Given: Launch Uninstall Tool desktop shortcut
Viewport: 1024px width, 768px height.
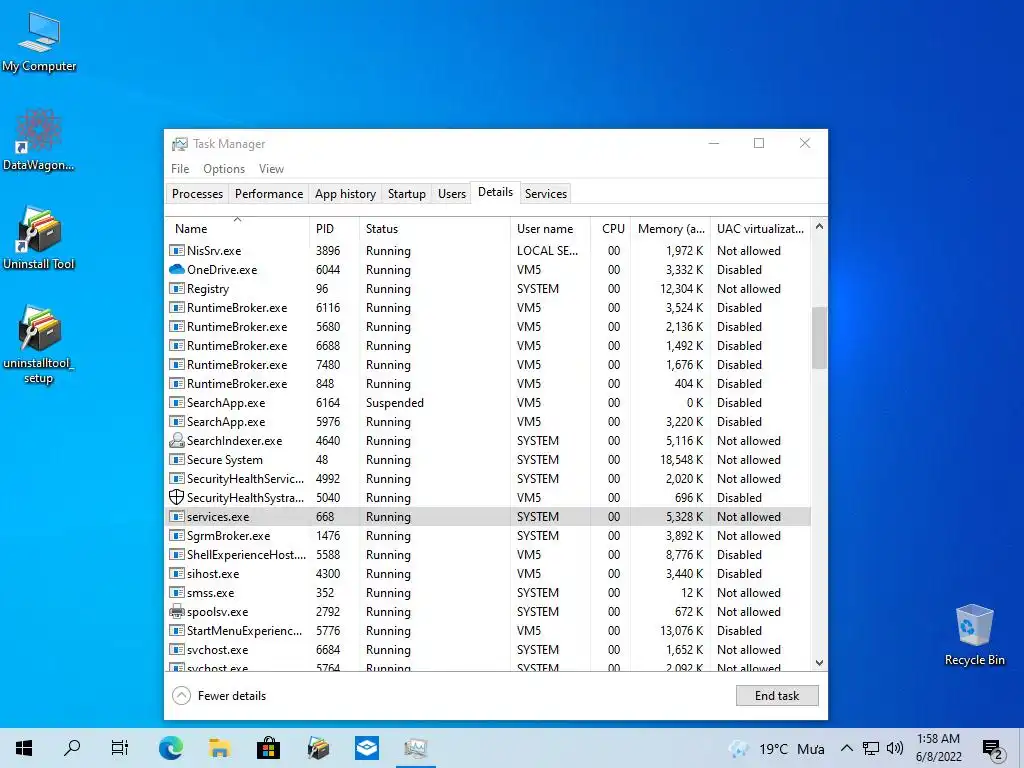Looking at the screenshot, I should [x=39, y=238].
